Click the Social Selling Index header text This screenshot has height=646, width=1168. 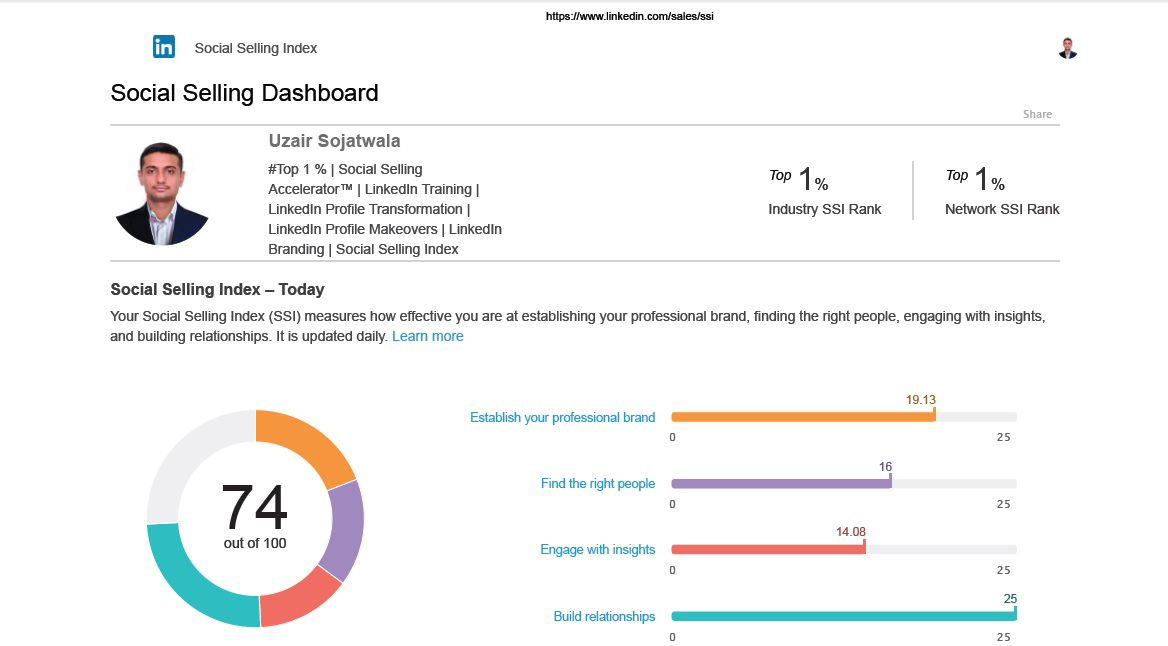(x=256, y=48)
